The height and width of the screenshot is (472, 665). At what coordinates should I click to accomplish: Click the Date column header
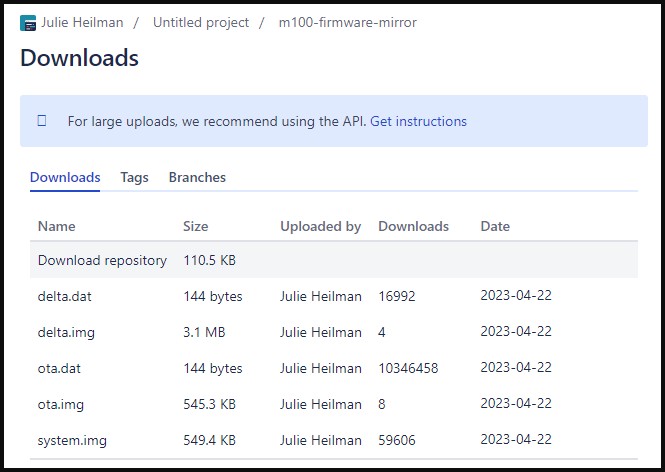point(495,226)
